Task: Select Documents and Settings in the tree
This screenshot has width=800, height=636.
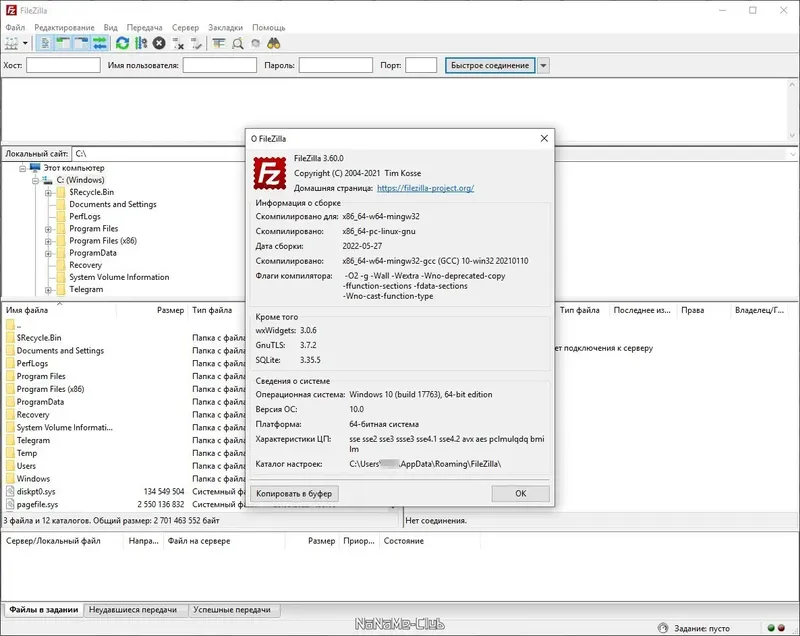Action: coord(113,204)
